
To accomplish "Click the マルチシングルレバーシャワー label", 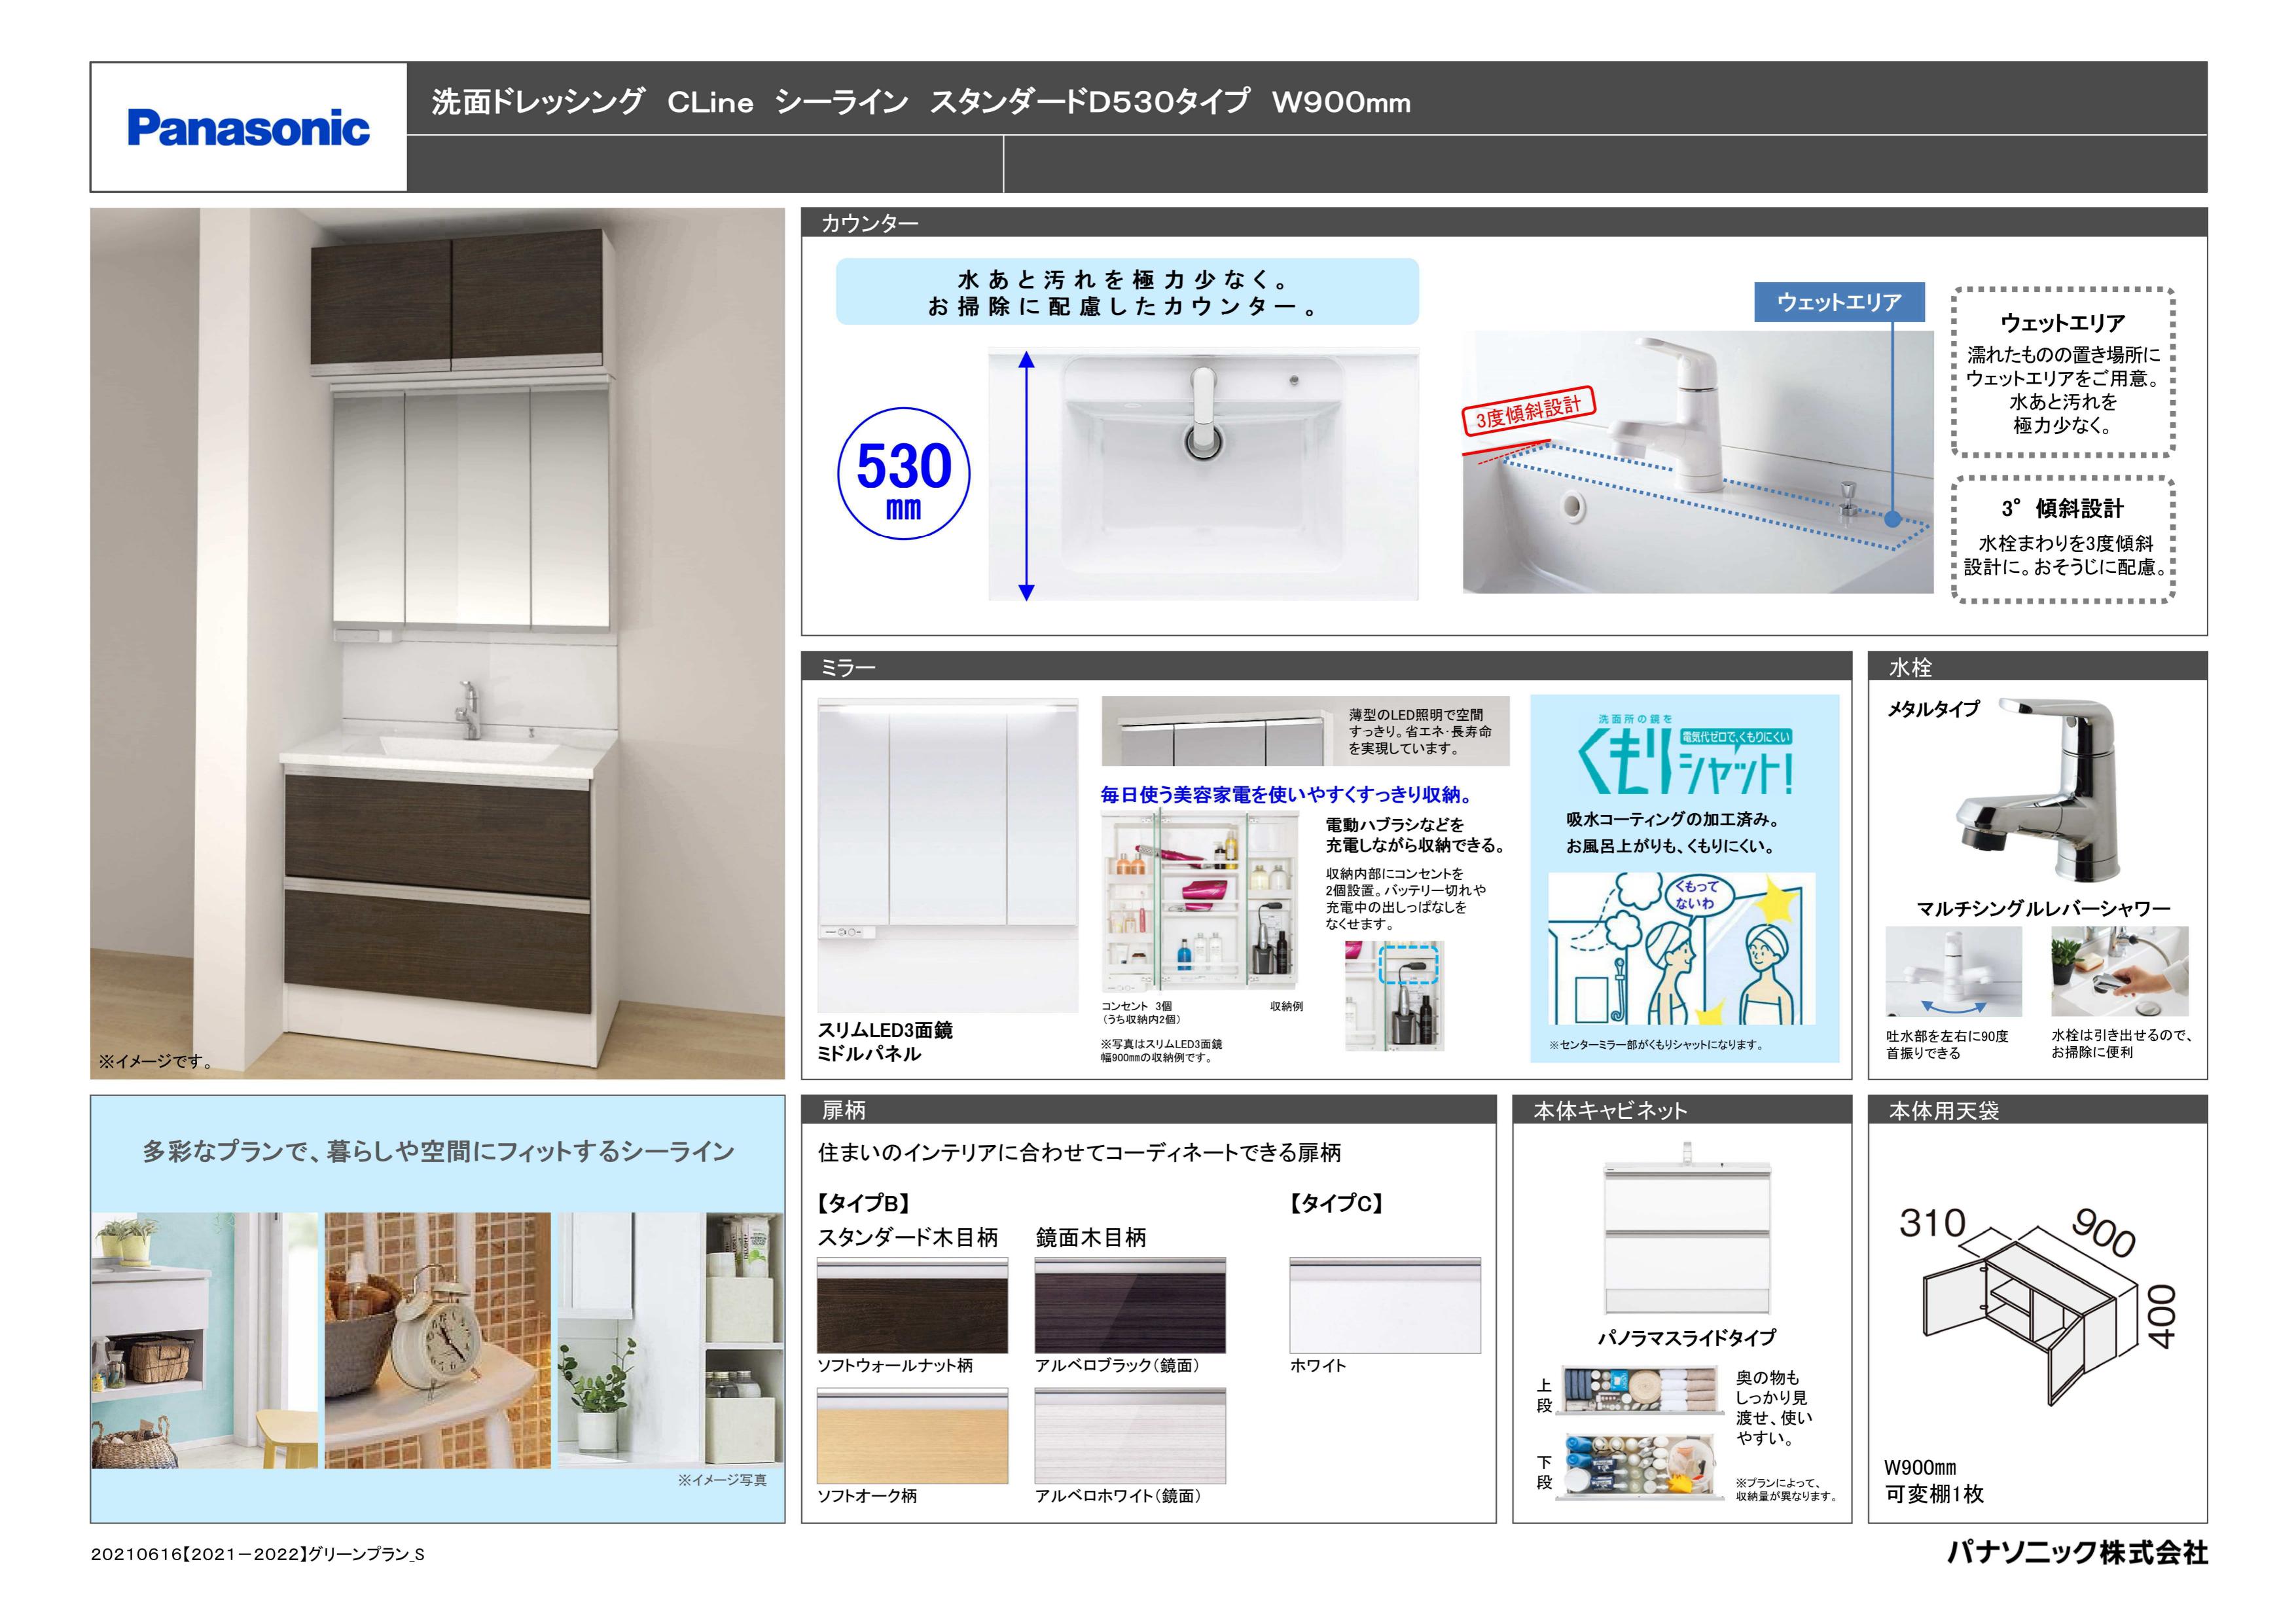I will (2043, 908).
